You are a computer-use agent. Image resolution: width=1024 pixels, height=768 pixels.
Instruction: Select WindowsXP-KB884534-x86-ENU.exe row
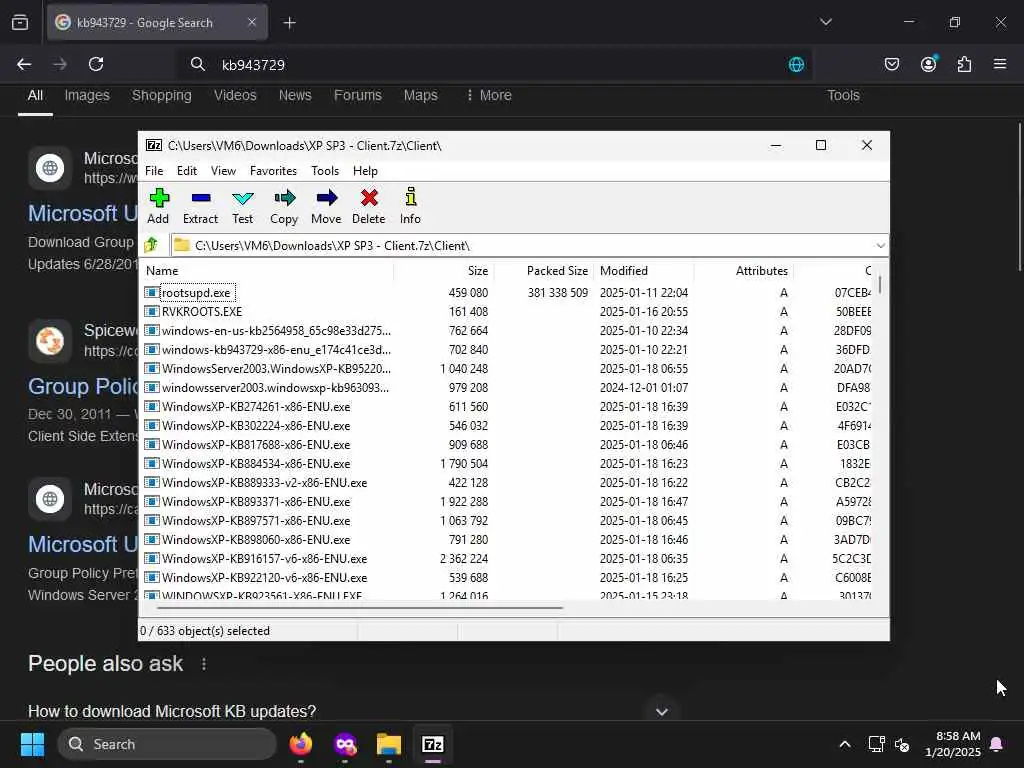tap(507, 464)
